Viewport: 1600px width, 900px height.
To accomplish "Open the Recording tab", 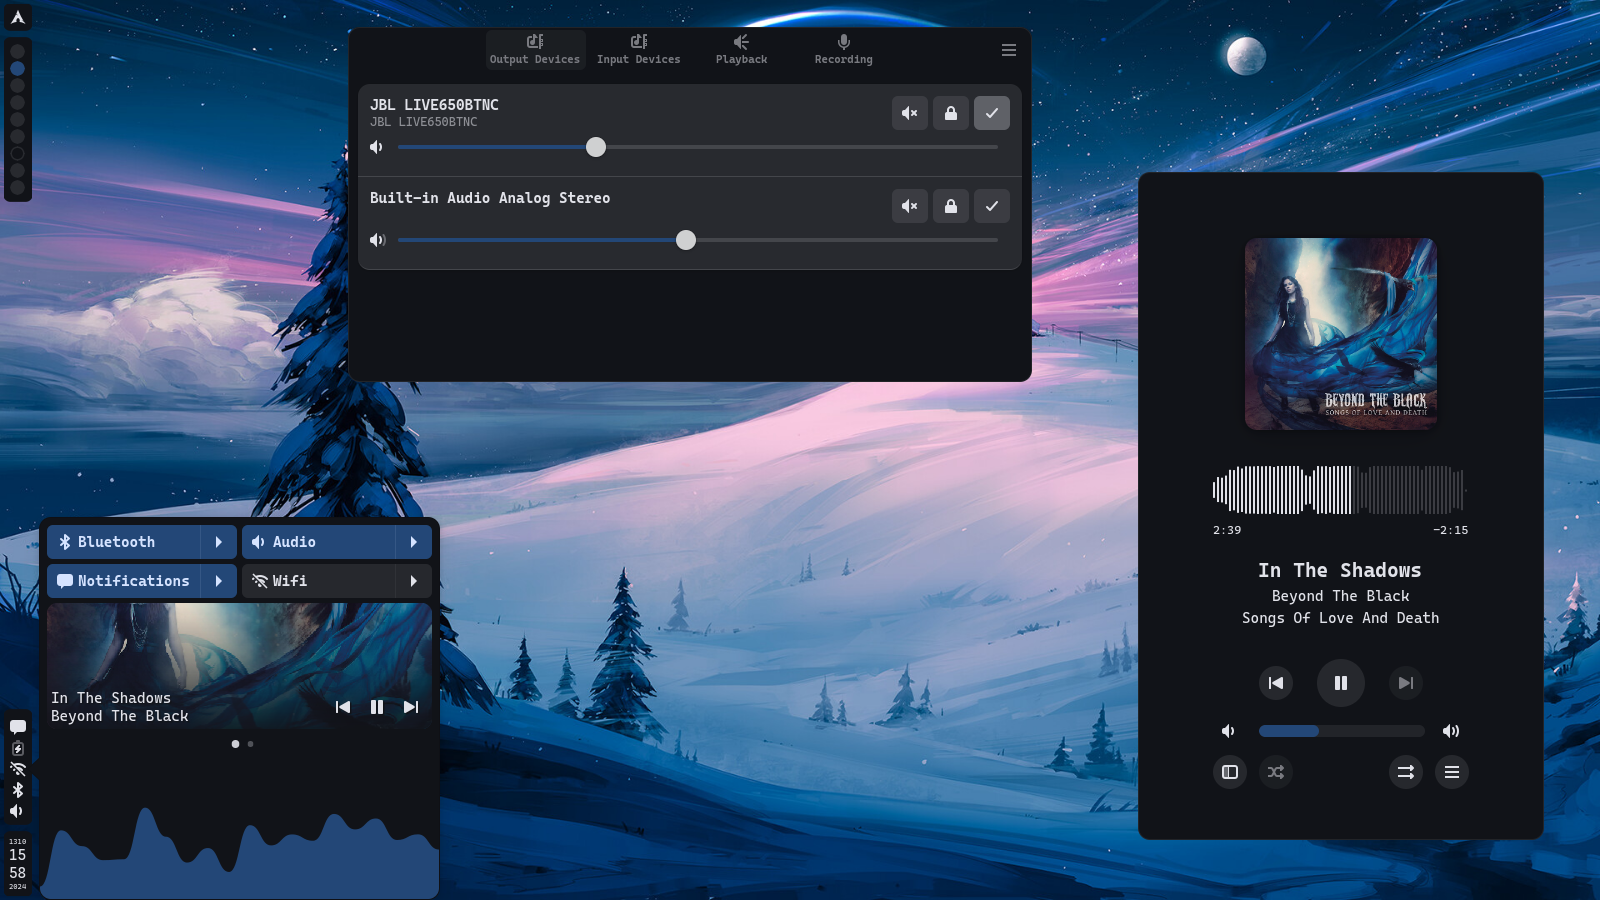I will [843, 49].
